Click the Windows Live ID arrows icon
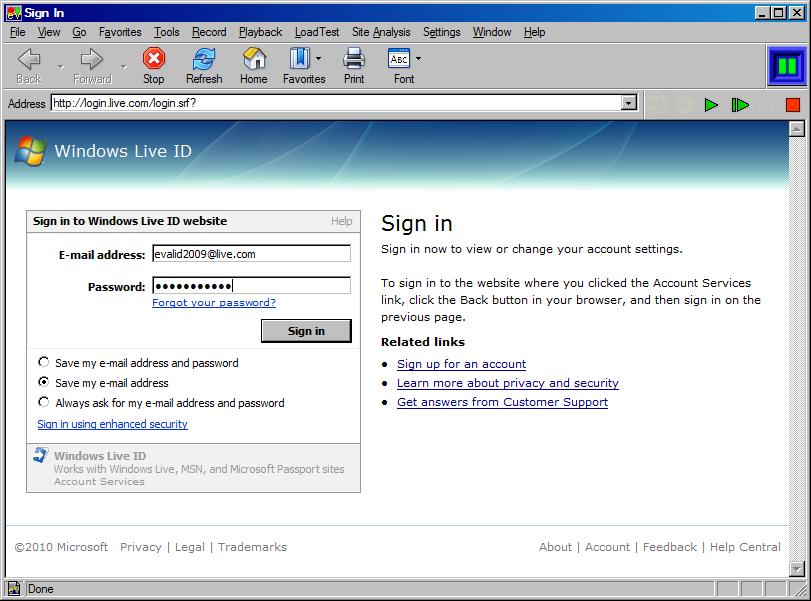The image size is (811, 601). tap(40, 455)
